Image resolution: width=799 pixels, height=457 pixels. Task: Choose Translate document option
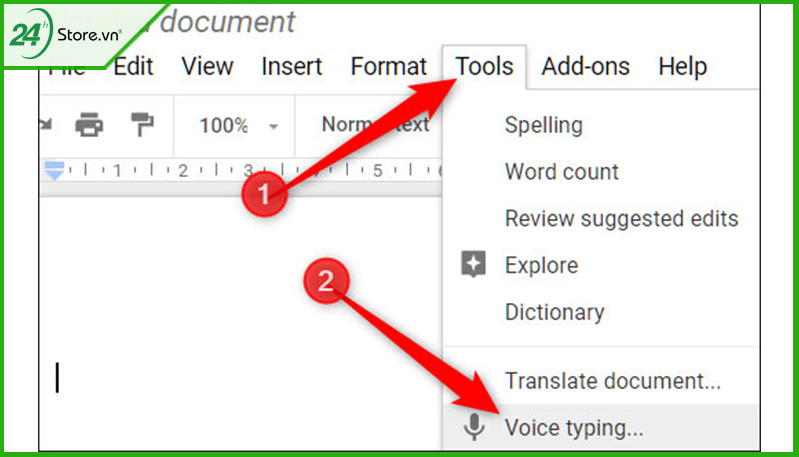click(x=612, y=381)
